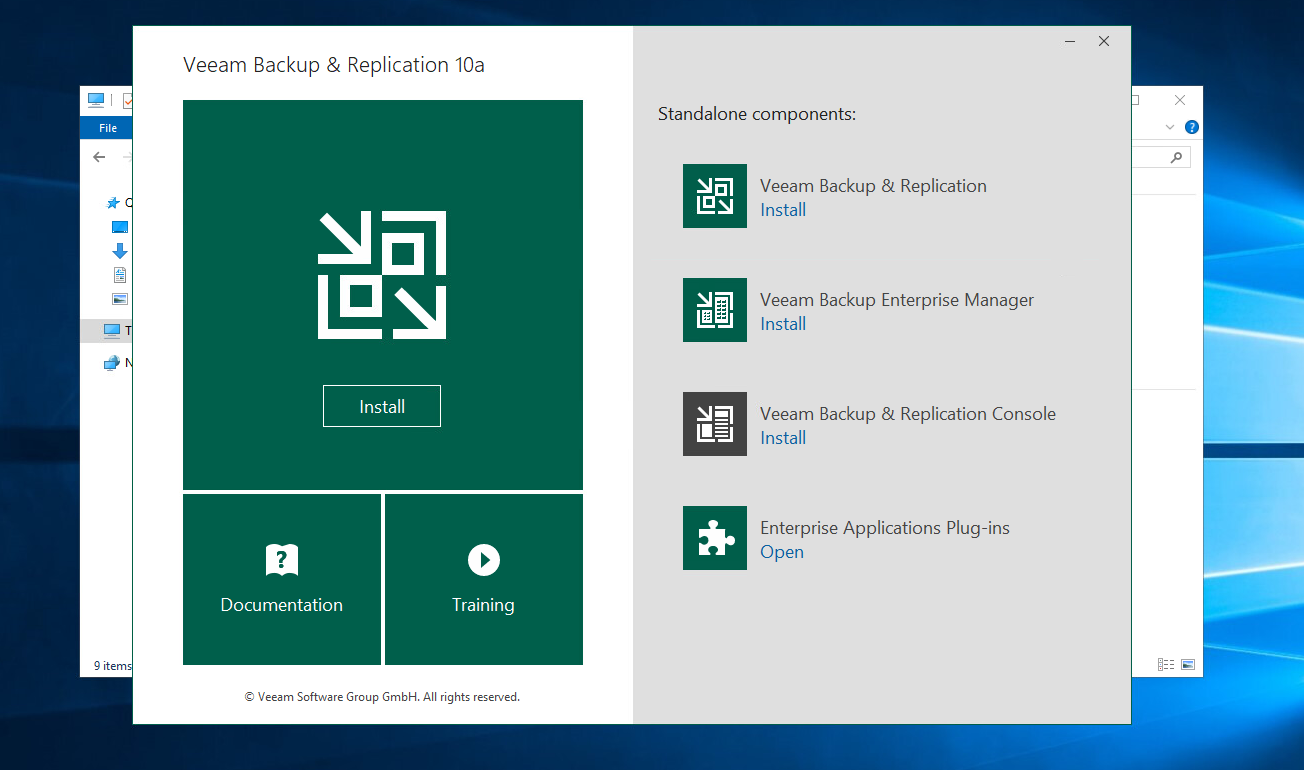The height and width of the screenshot is (770, 1304).
Task: Click Veeam copyright notice text
Action: coord(382,697)
